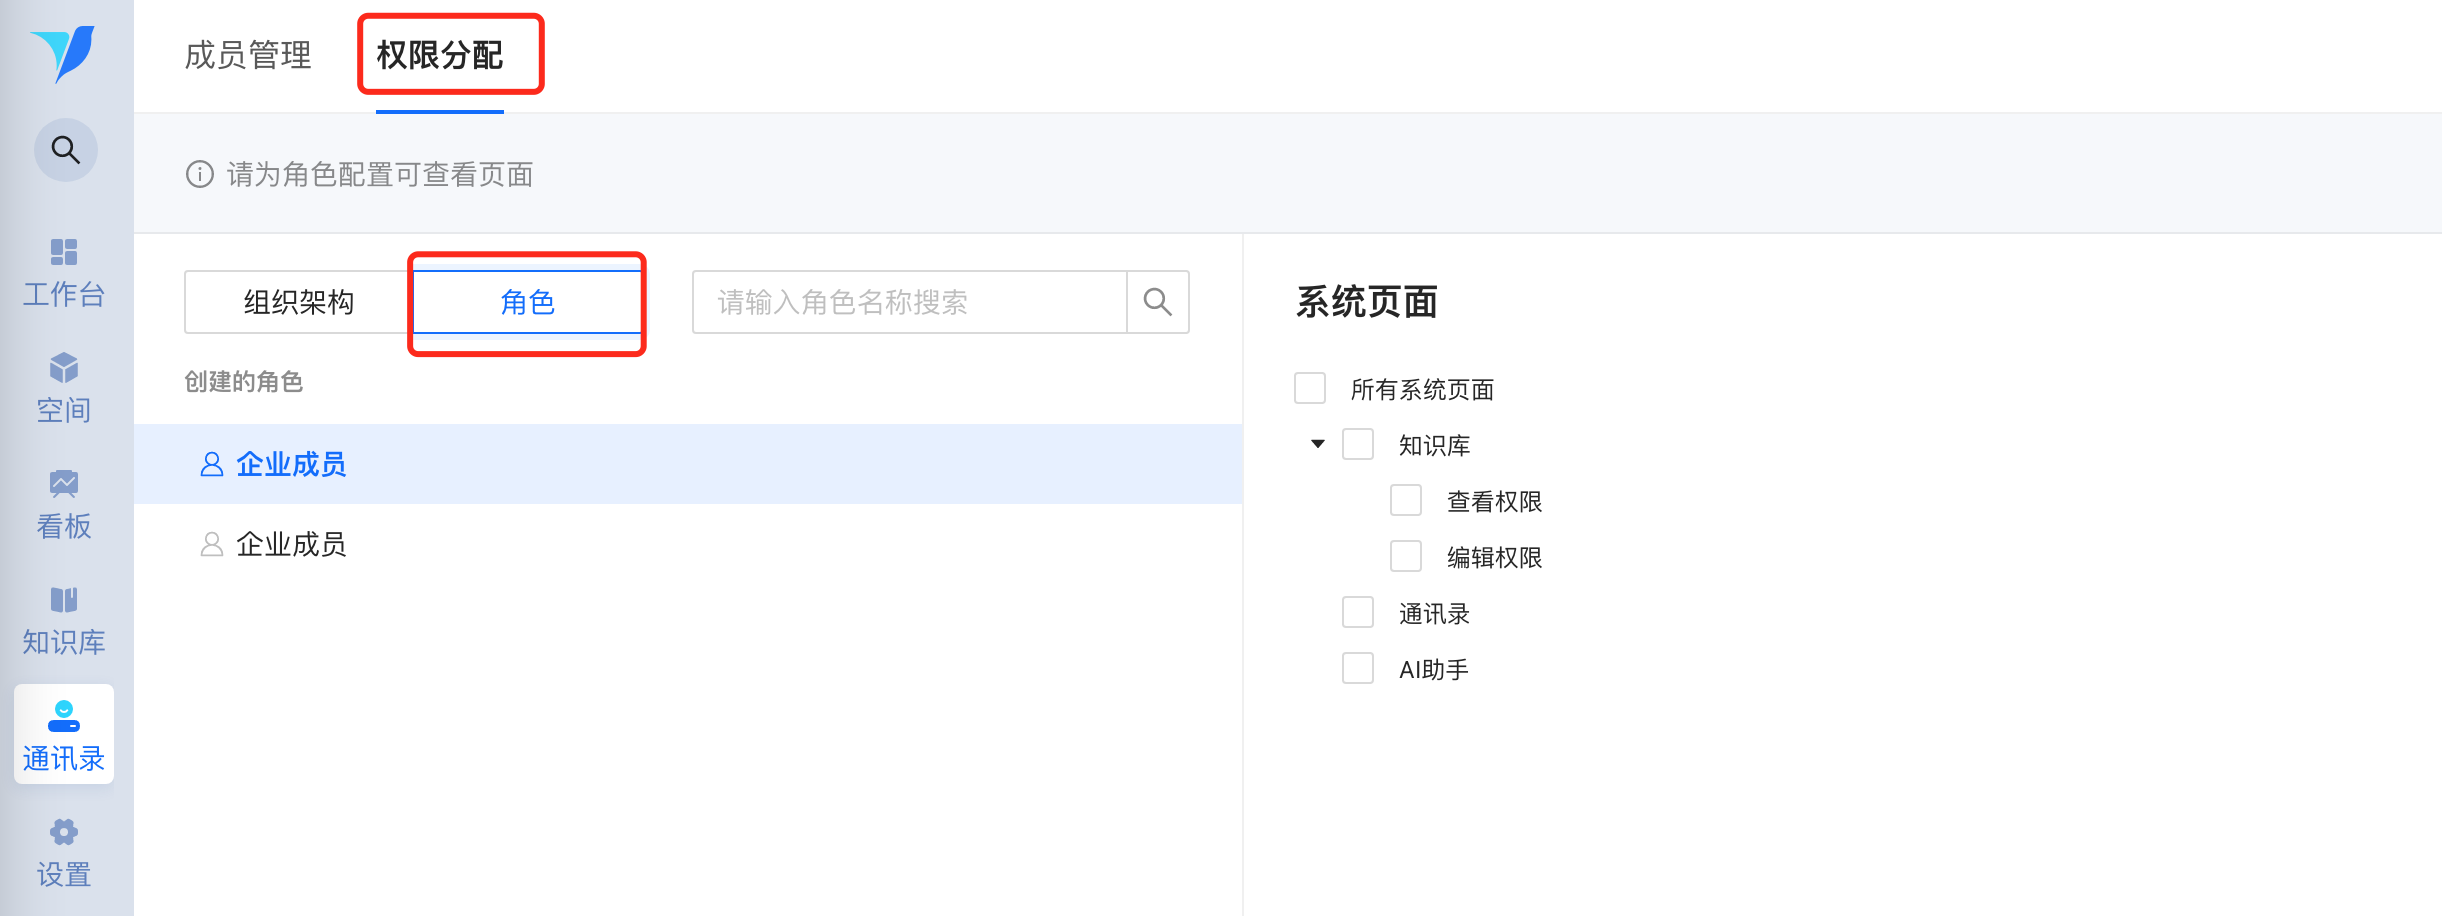Click the blue bird app logo

pyautogui.click(x=64, y=53)
